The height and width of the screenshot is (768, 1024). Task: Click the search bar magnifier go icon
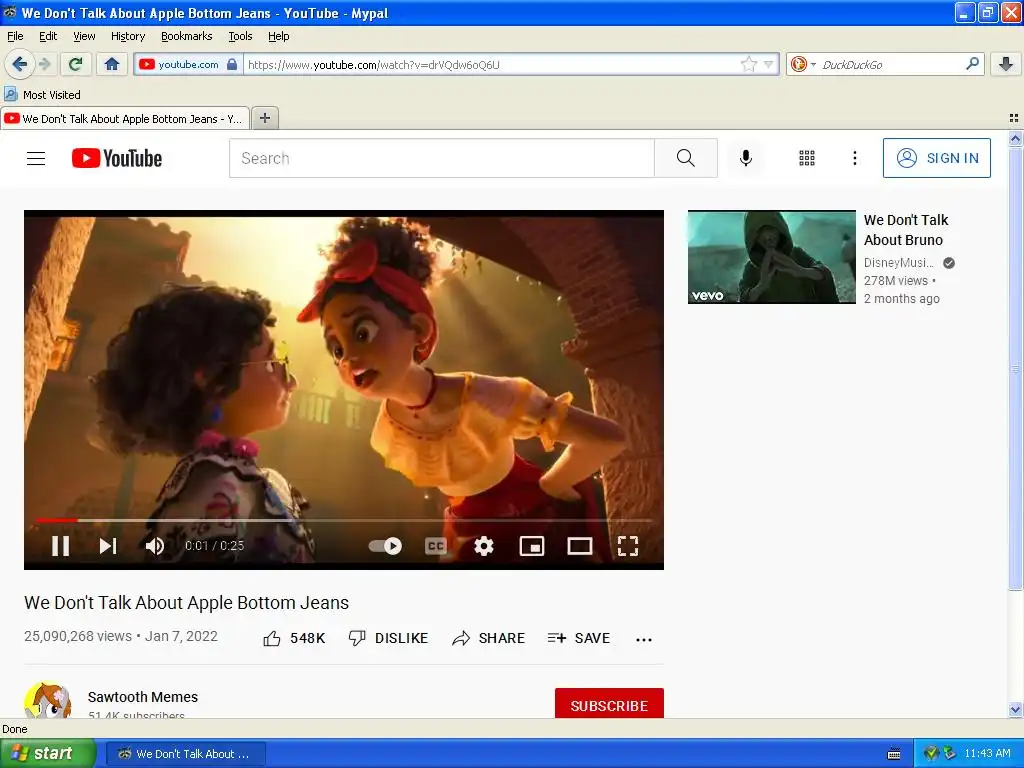tap(972, 64)
